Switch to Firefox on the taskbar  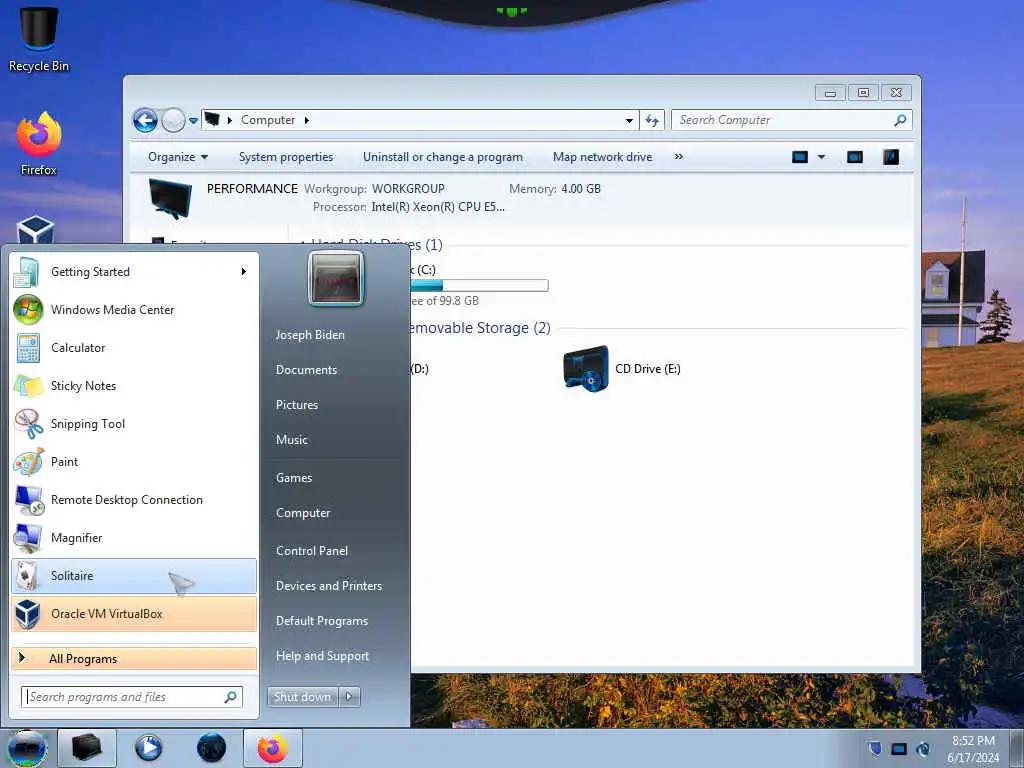pos(273,748)
